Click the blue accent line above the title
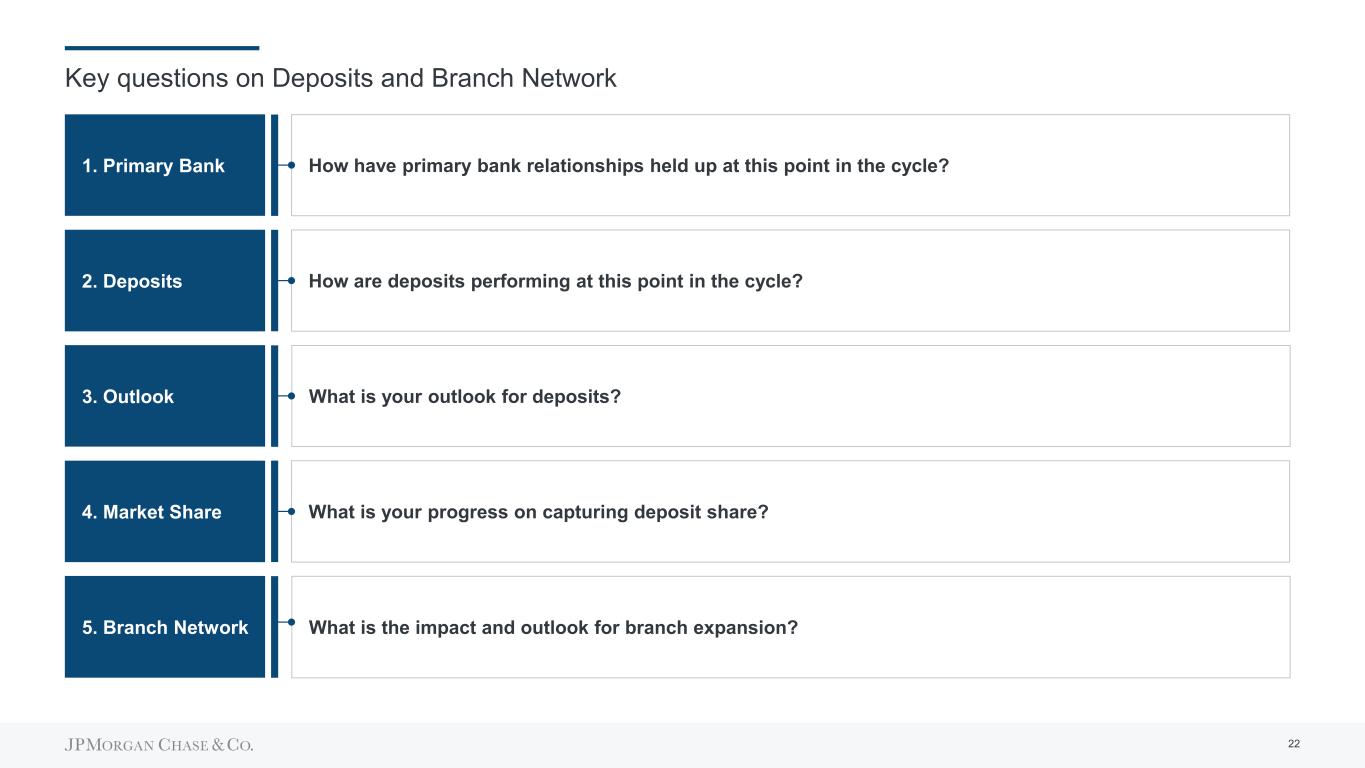1365x768 pixels. [162, 48]
